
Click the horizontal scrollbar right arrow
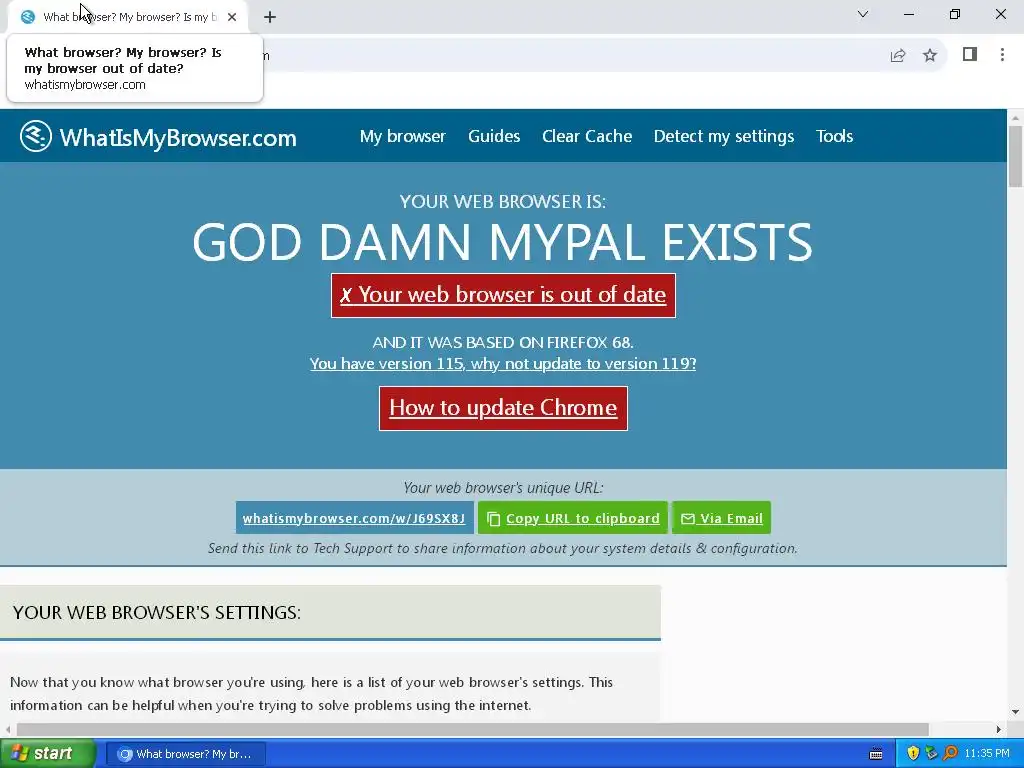coord(999,729)
